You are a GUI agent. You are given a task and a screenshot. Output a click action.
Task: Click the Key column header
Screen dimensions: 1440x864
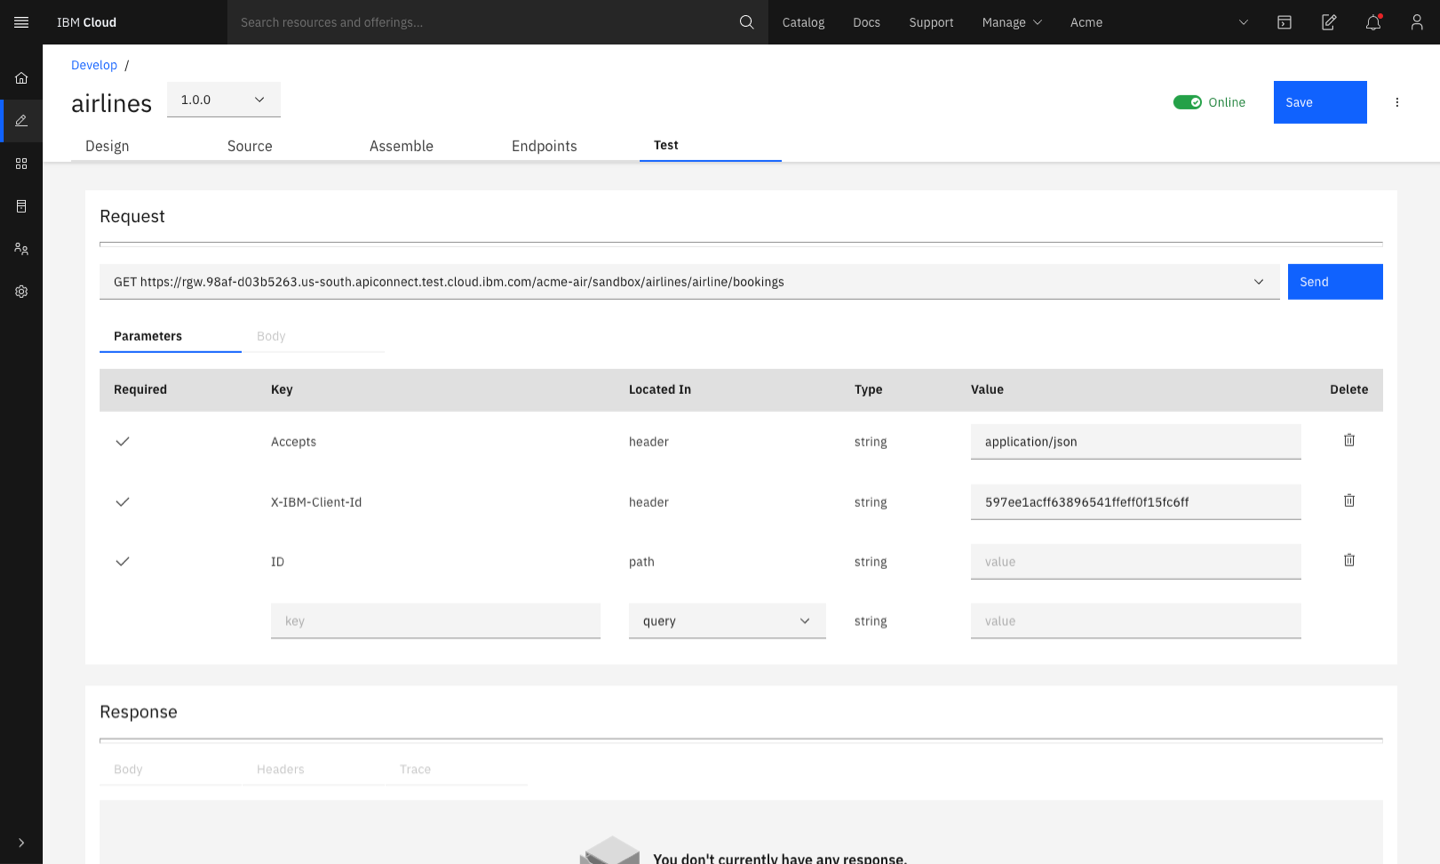tap(282, 389)
